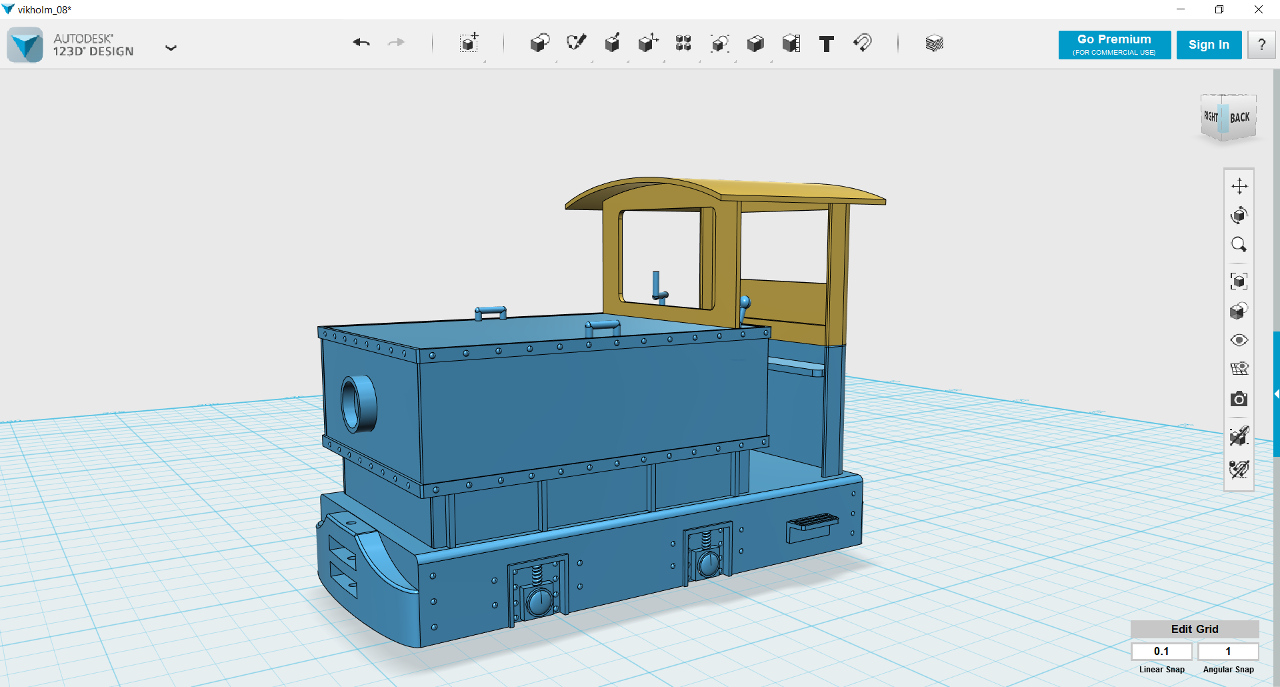Open the Sketch tool menu
The width and height of the screenshot is (1280, 687).
576,43
